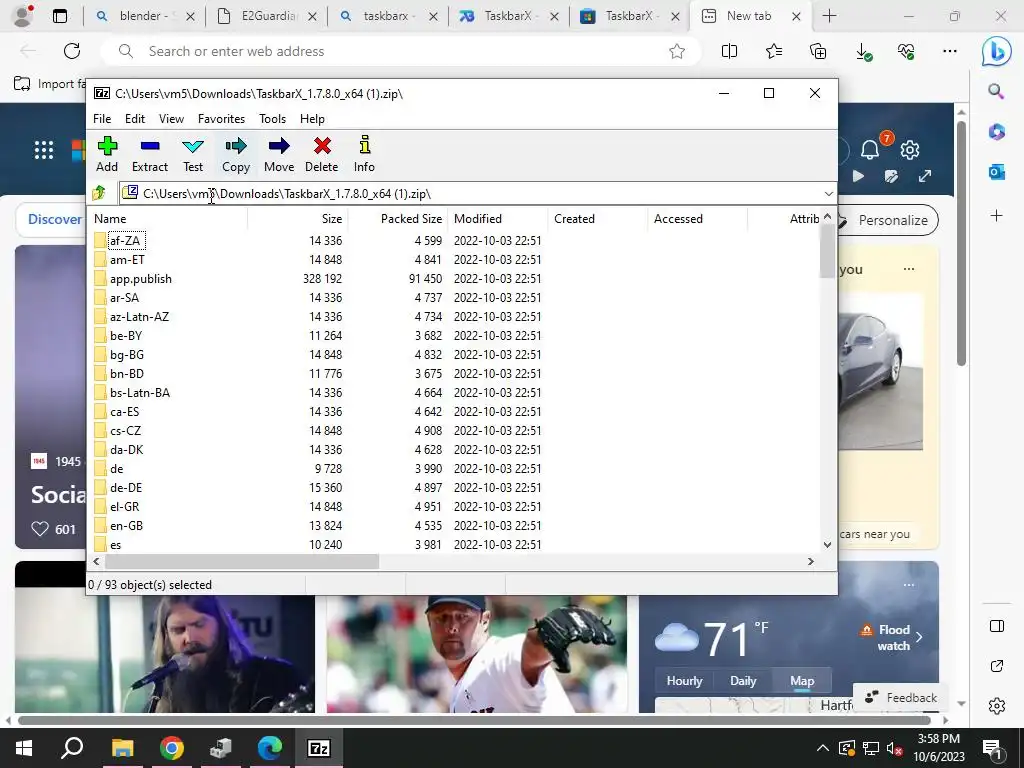Image resolution: width=1024 pixels, height=768 pixels.
Task: Open more options on the cars card
Action: point(908,269)
